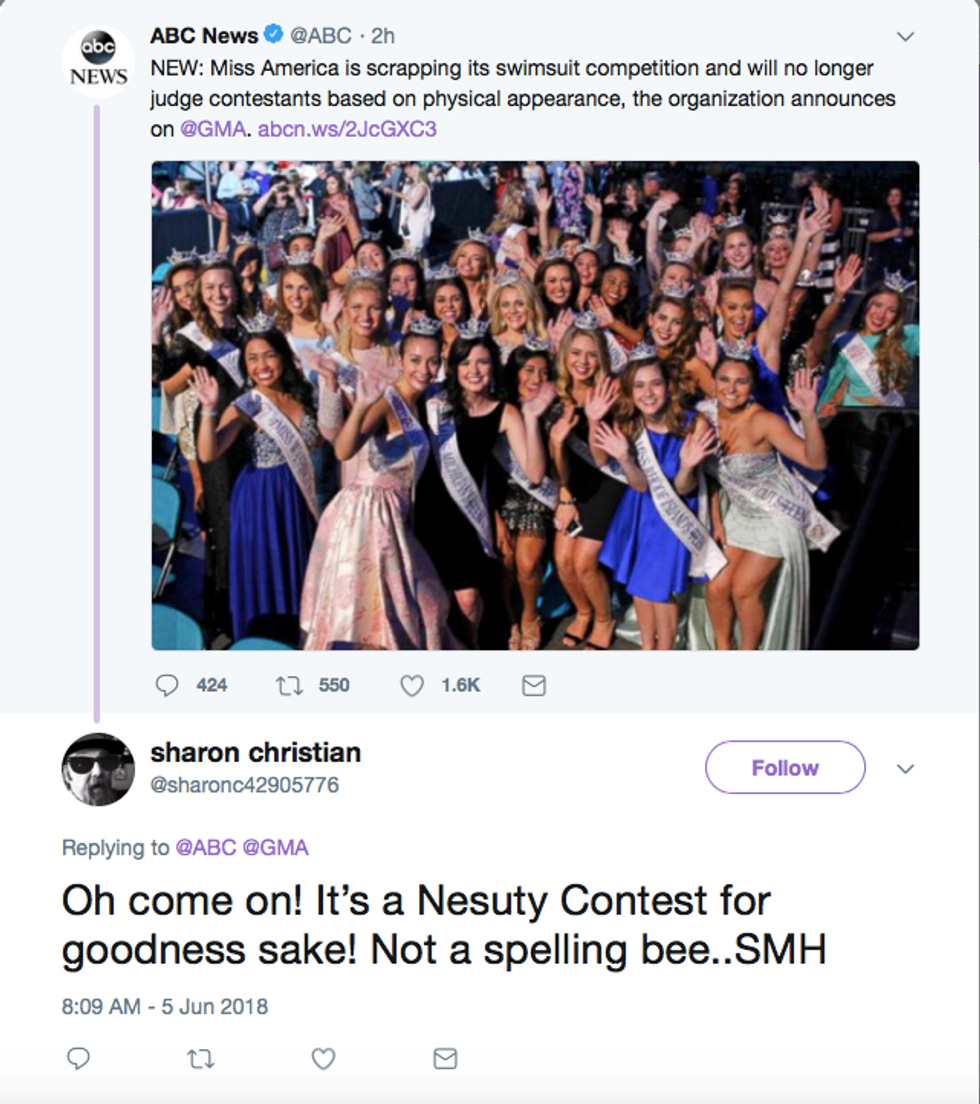Expand the ABC News tweet options chevron
This screenshot has width=980, height=1104.
905,37
